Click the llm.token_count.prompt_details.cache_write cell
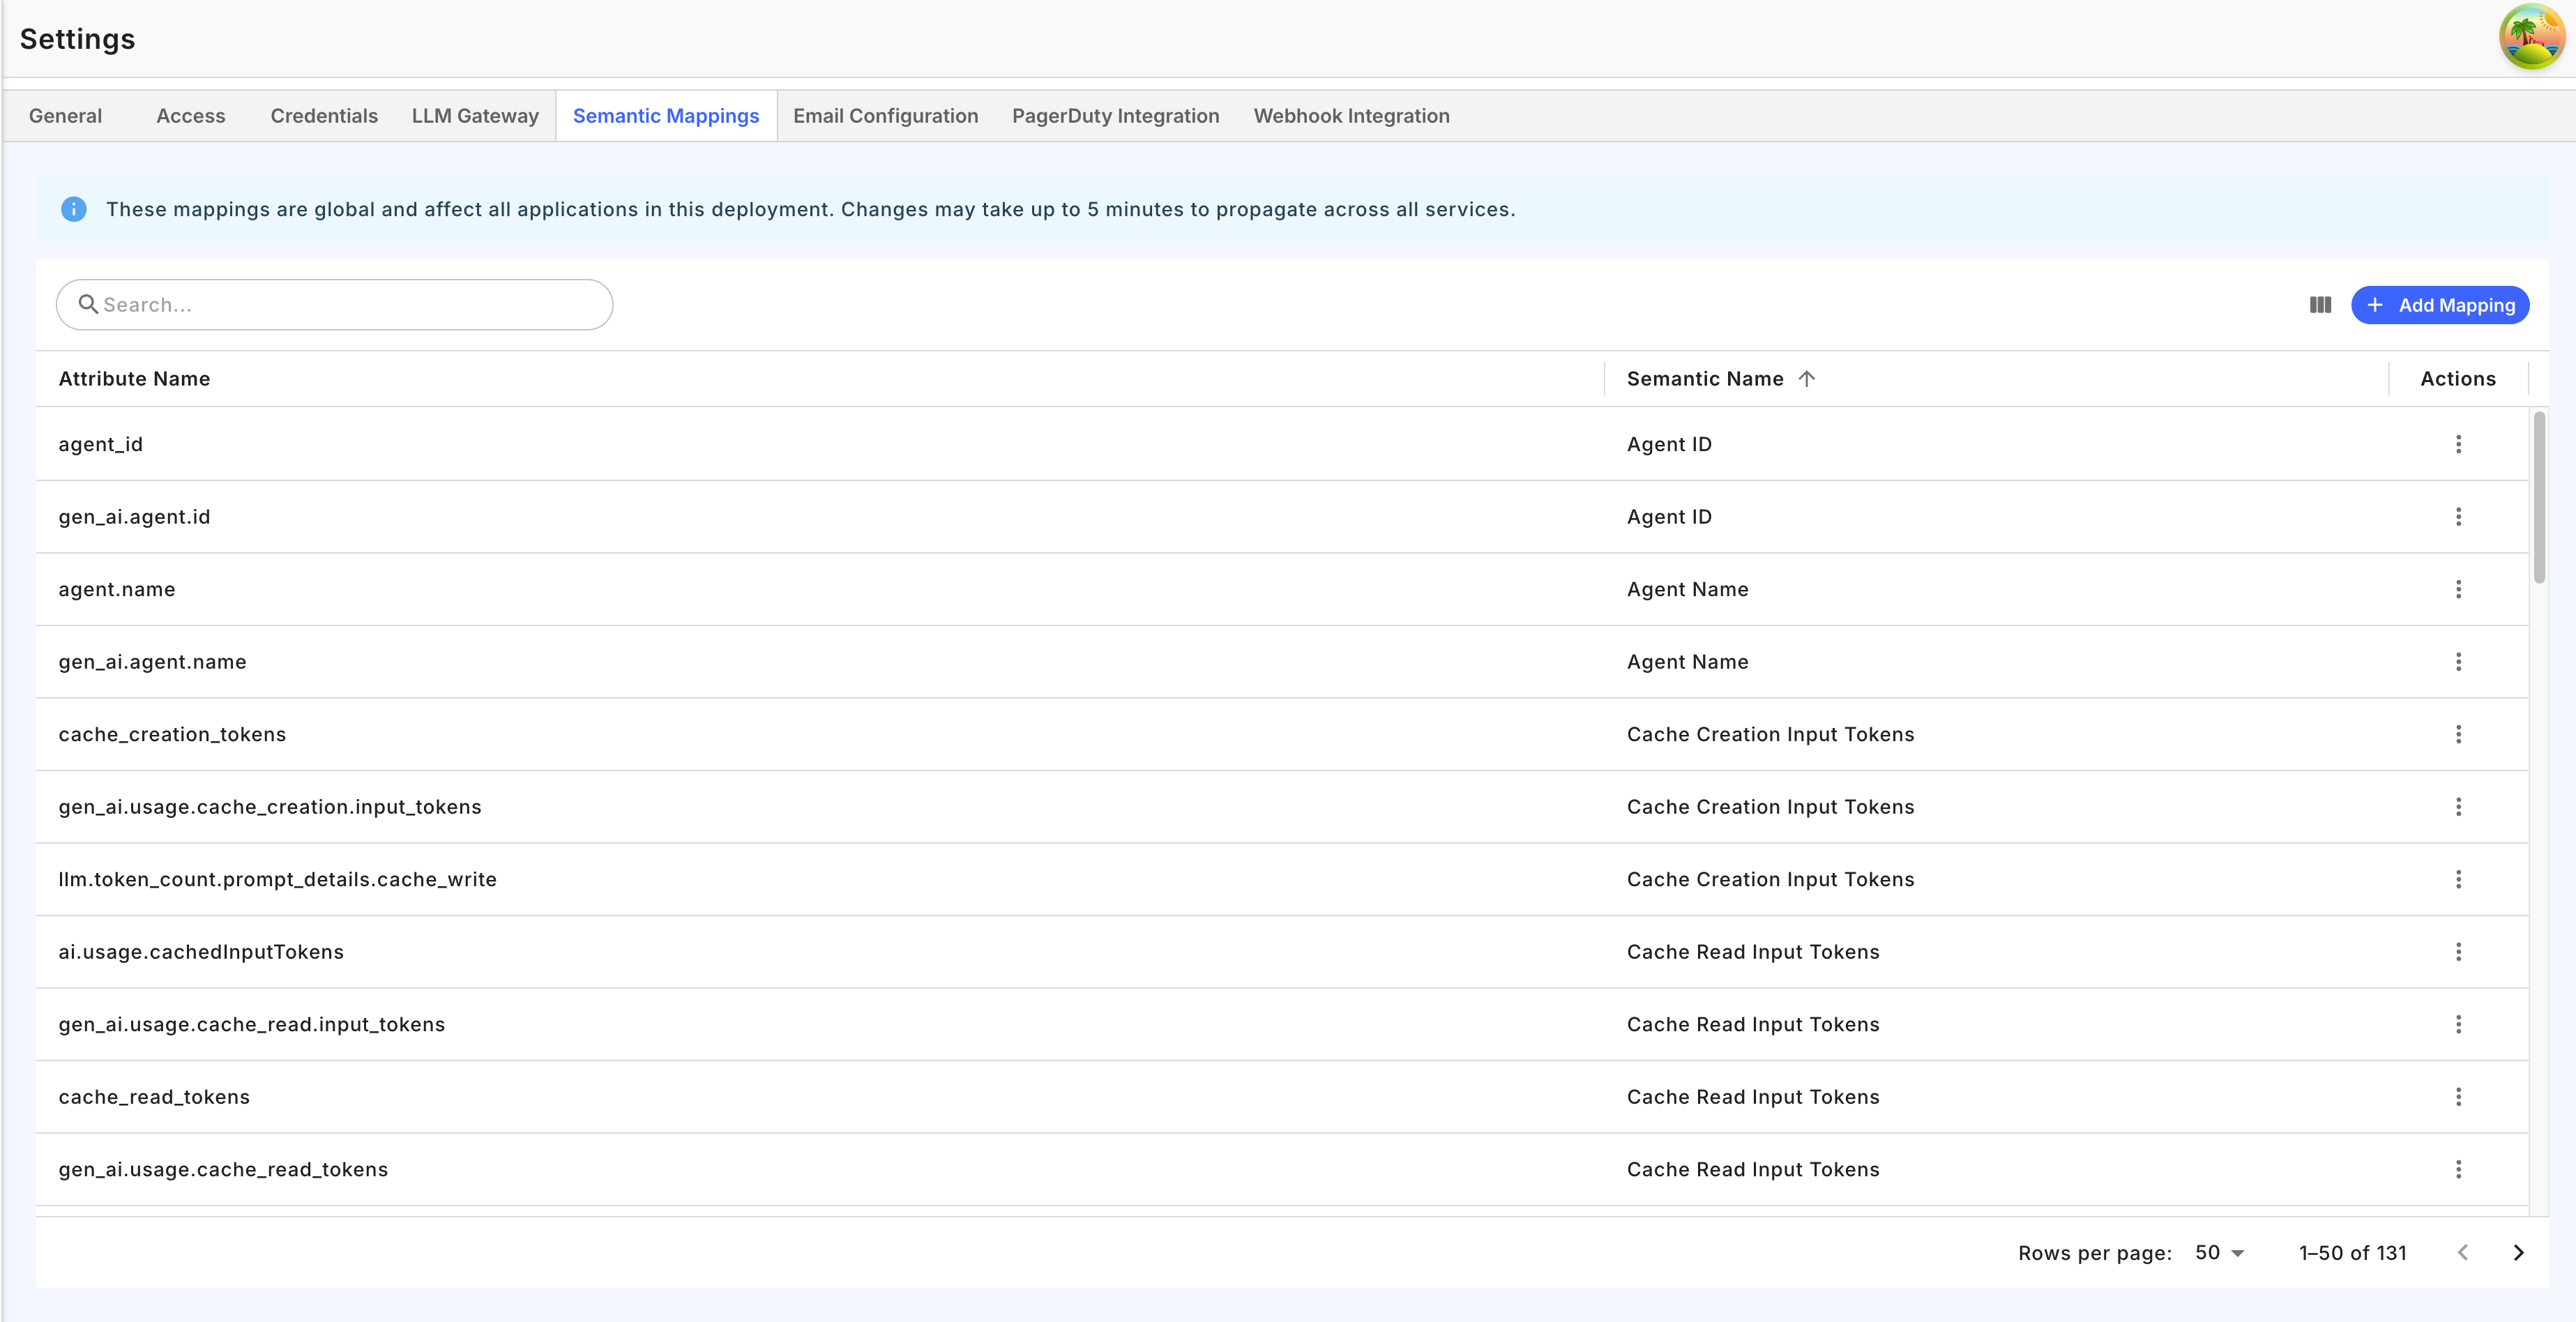Image resolution: width=2576 pixels, height=1322 pixels. [277, 879]
